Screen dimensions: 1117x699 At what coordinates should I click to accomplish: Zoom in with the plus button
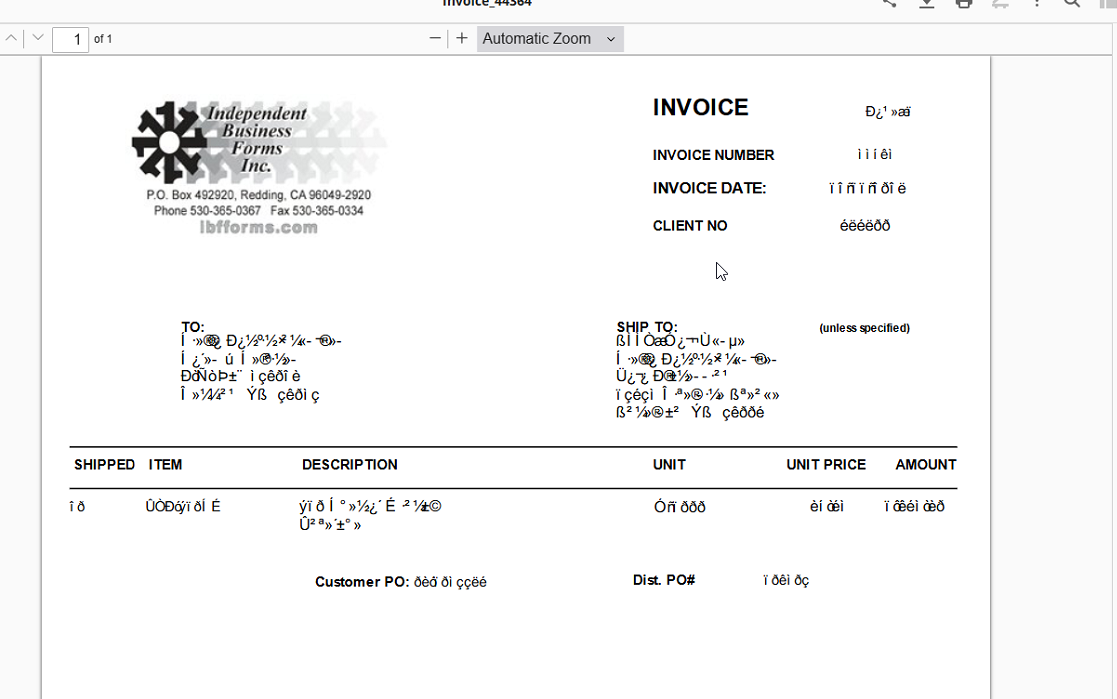(x=462, y=38)
